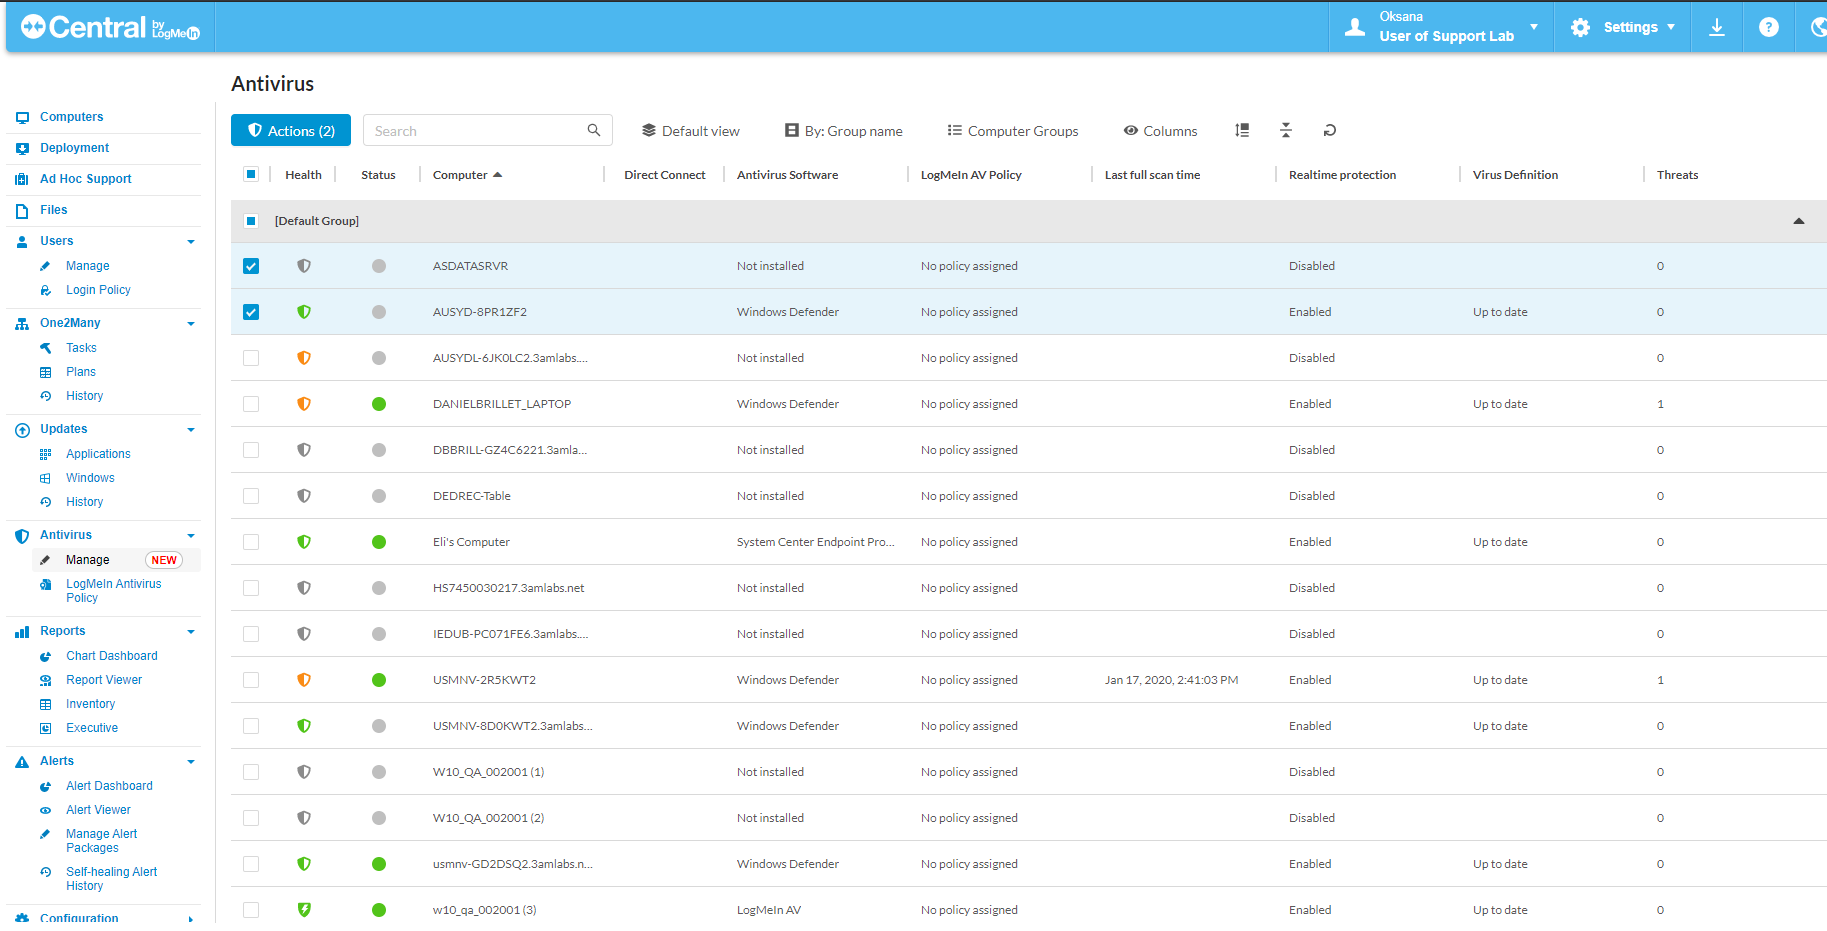The image size is (1827, 931).
Task: Click green status dot for USMNV-2R5KWT2
Action: [379, 680]
